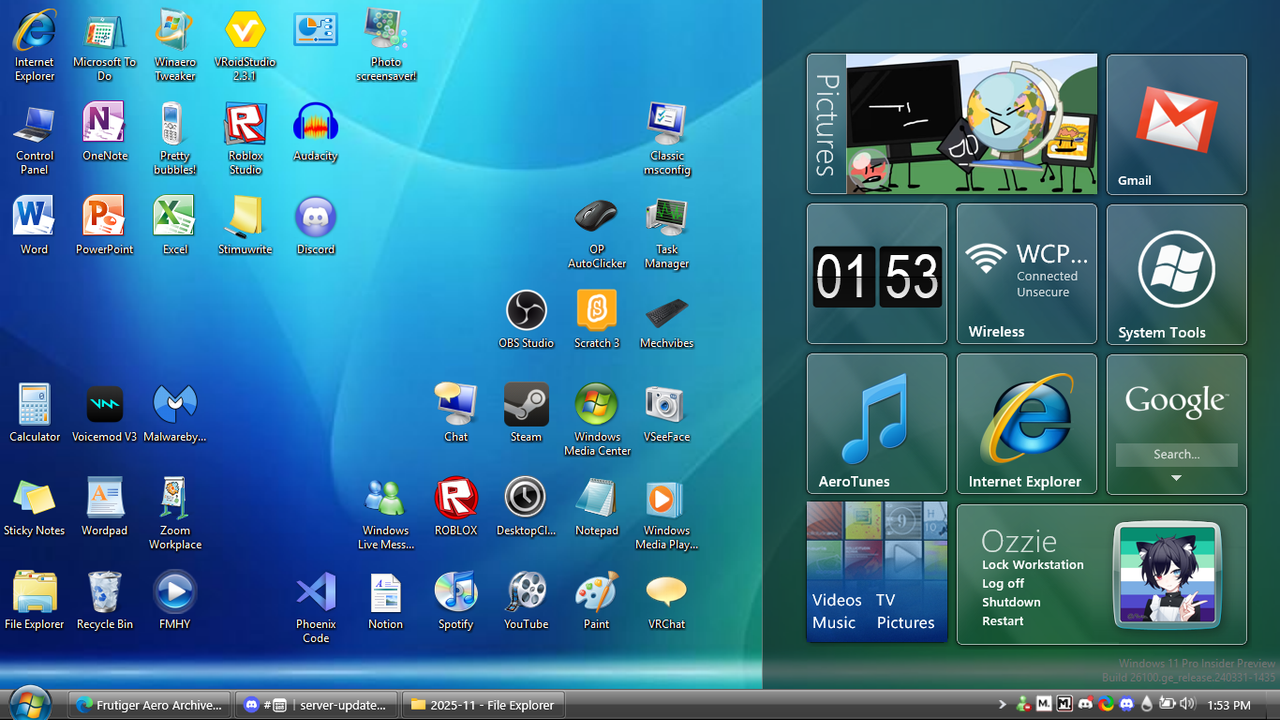Select the Roblox Studio desktop icon
The width and height of the screenshot is (1280, 720).
(245, 139)
